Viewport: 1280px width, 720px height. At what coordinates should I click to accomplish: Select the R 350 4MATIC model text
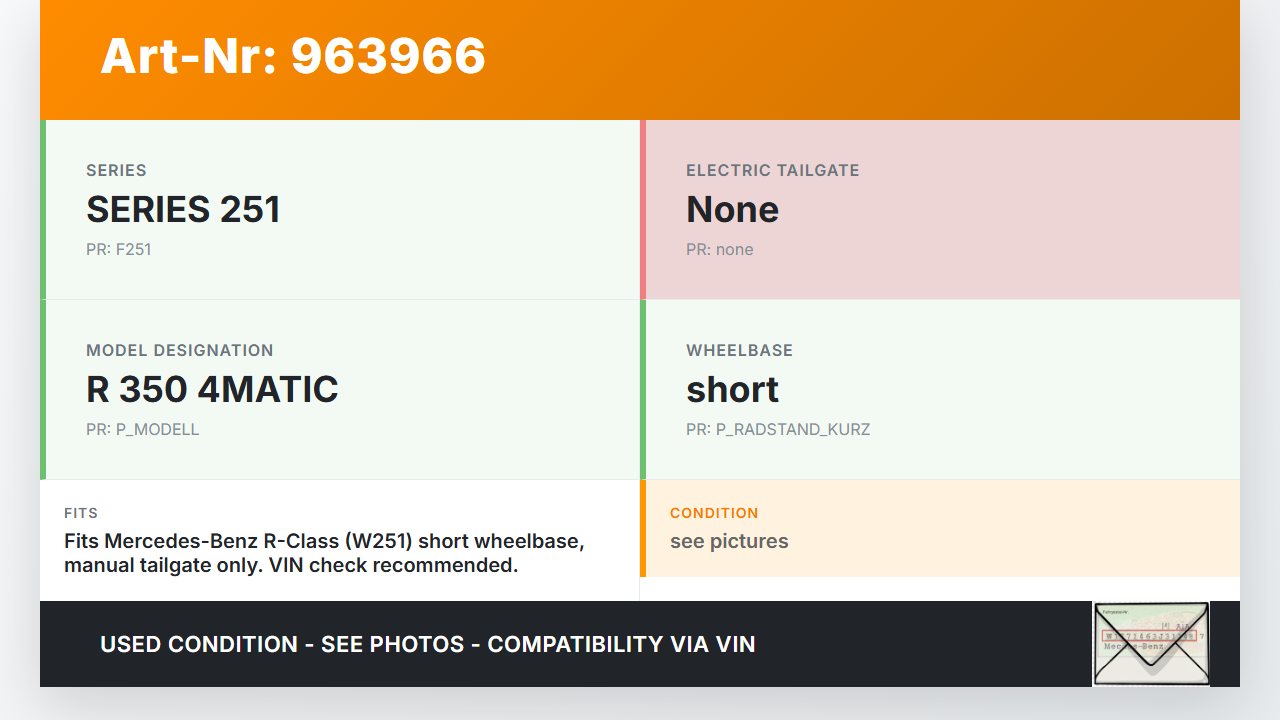click(212, 389)
